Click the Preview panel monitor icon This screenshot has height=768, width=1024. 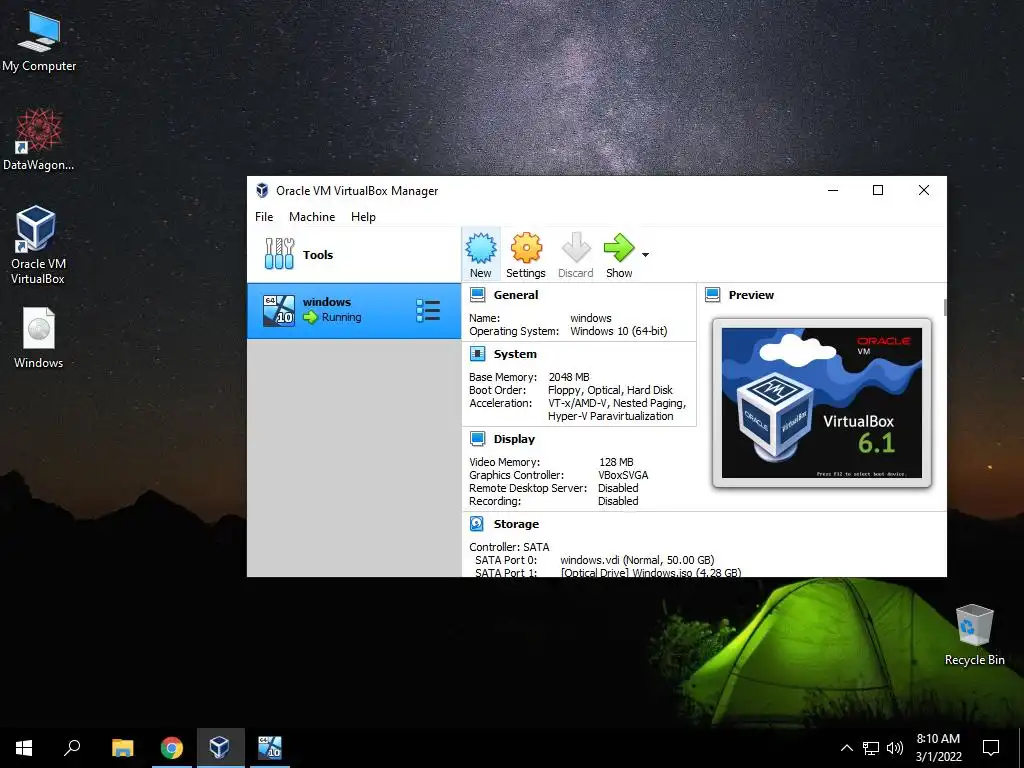coord(712,295)
